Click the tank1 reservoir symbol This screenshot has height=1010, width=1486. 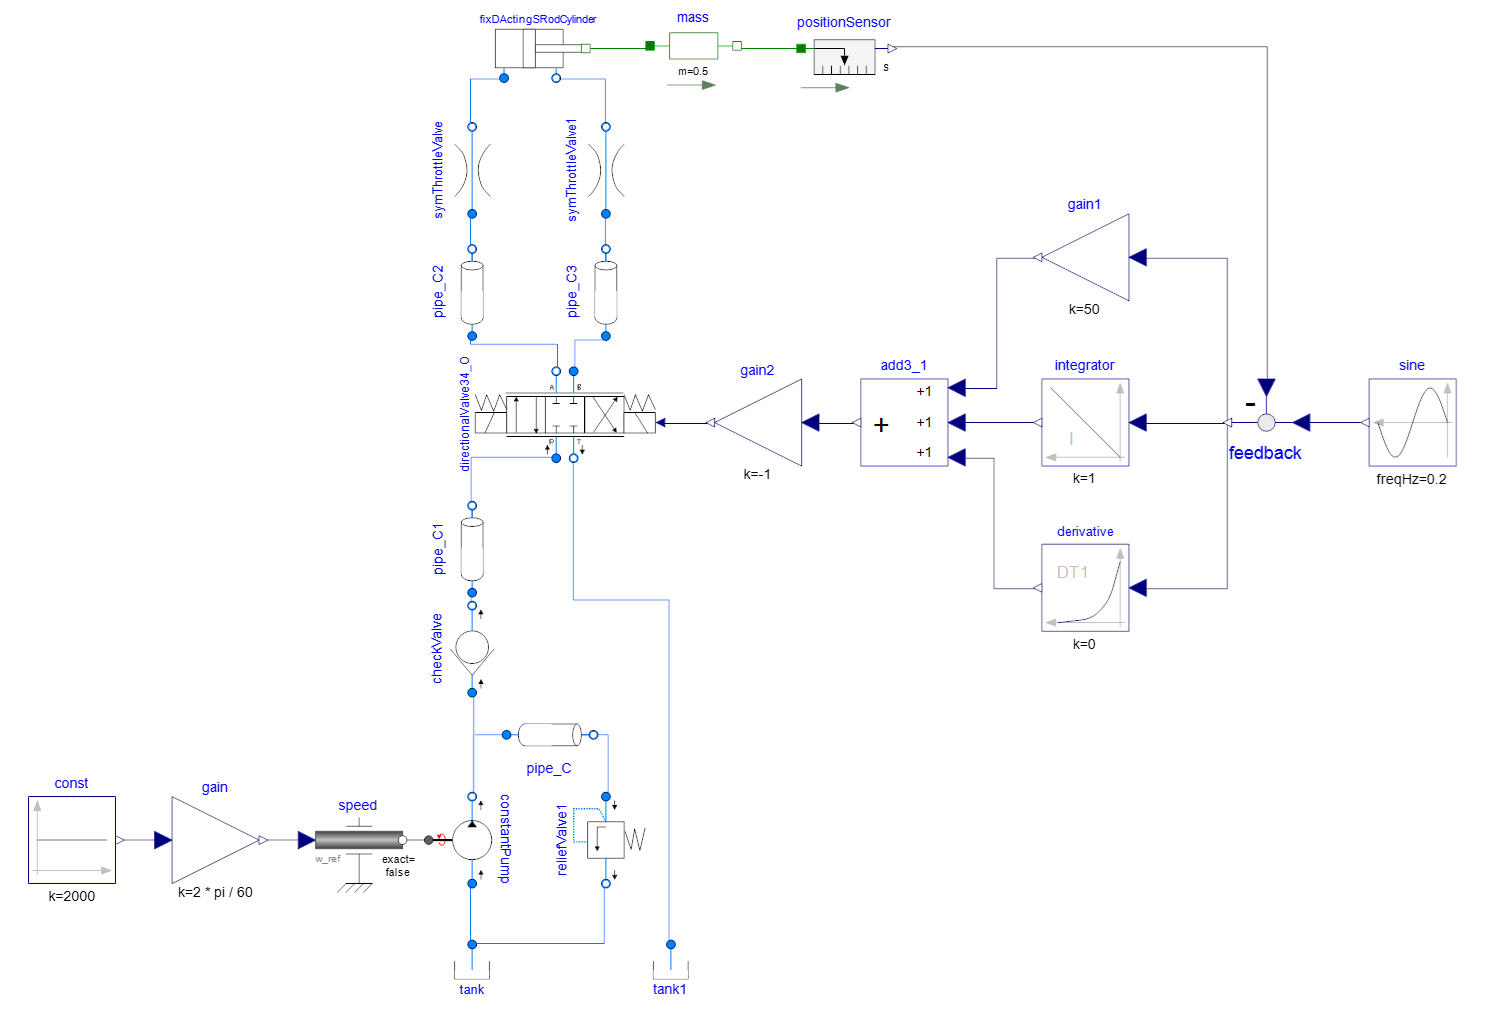(670, 970)
